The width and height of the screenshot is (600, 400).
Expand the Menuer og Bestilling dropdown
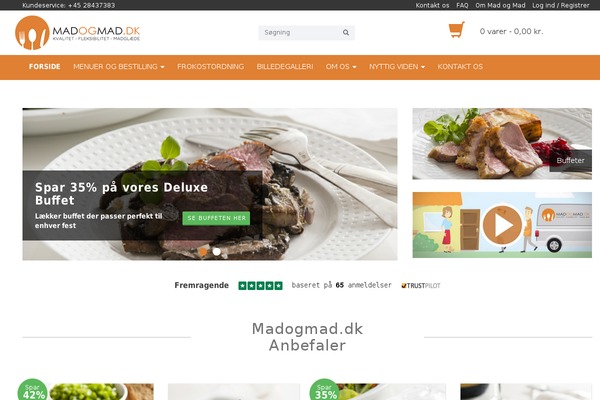click(x=119, y=67)
